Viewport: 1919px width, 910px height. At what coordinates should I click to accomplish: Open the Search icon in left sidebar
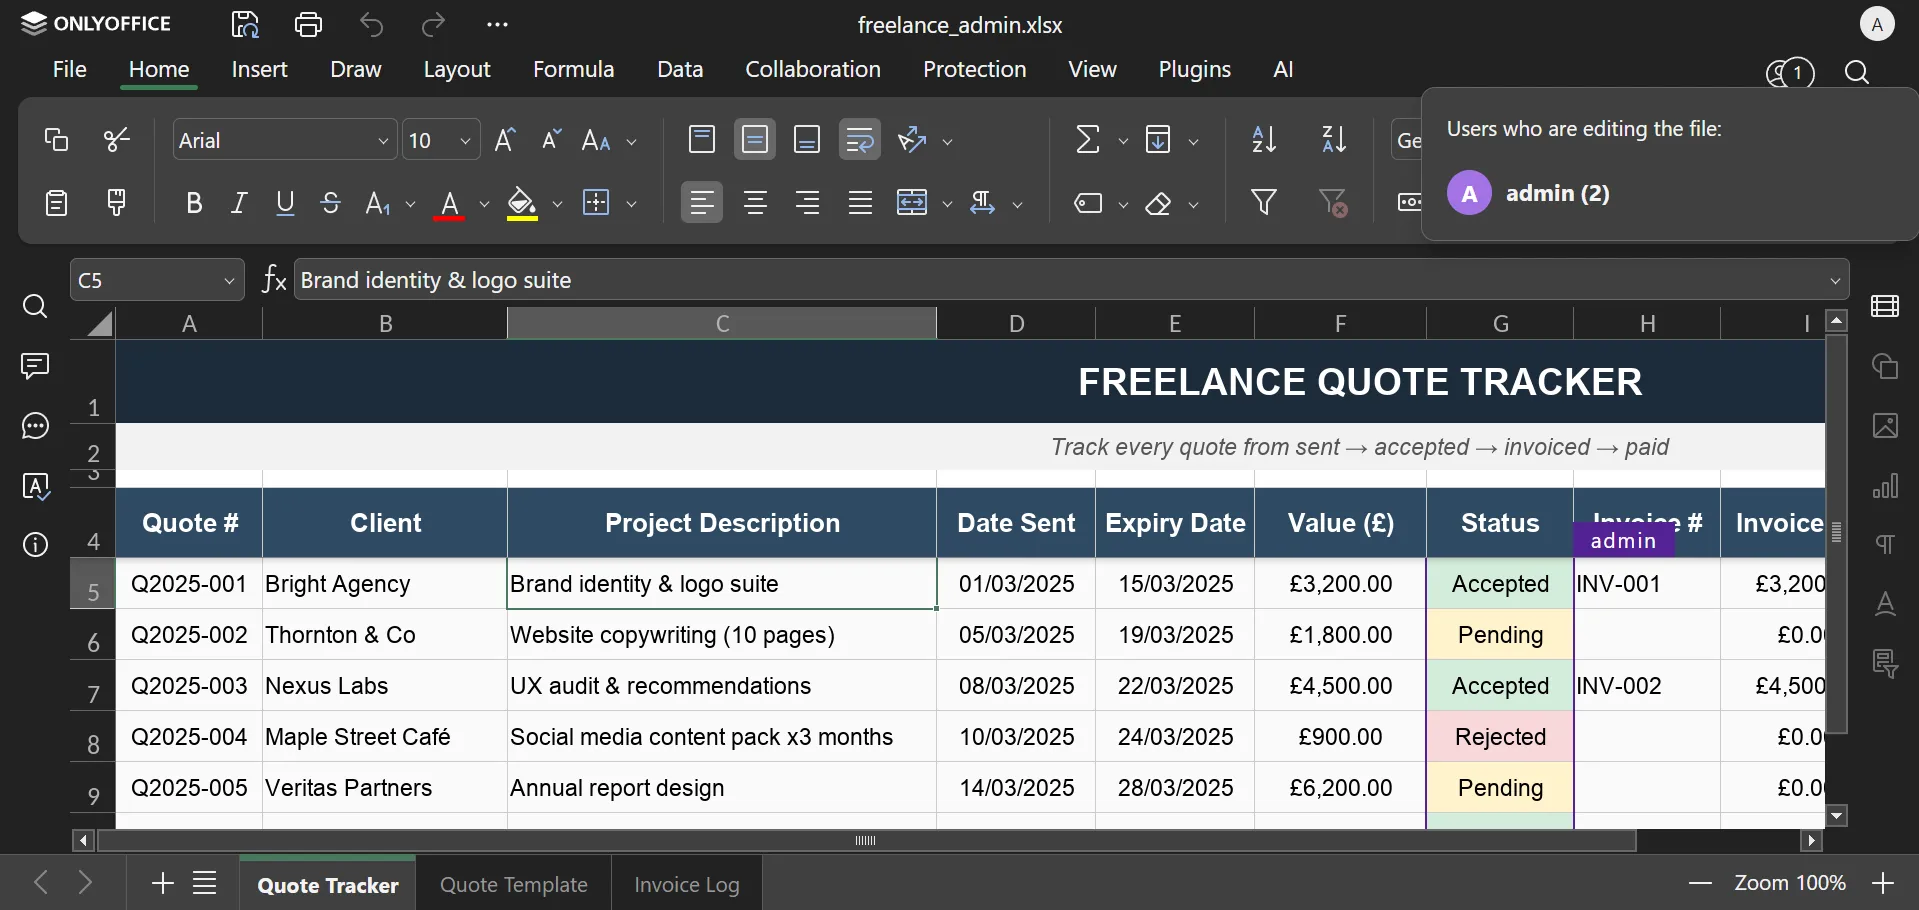tap(35, 306)
